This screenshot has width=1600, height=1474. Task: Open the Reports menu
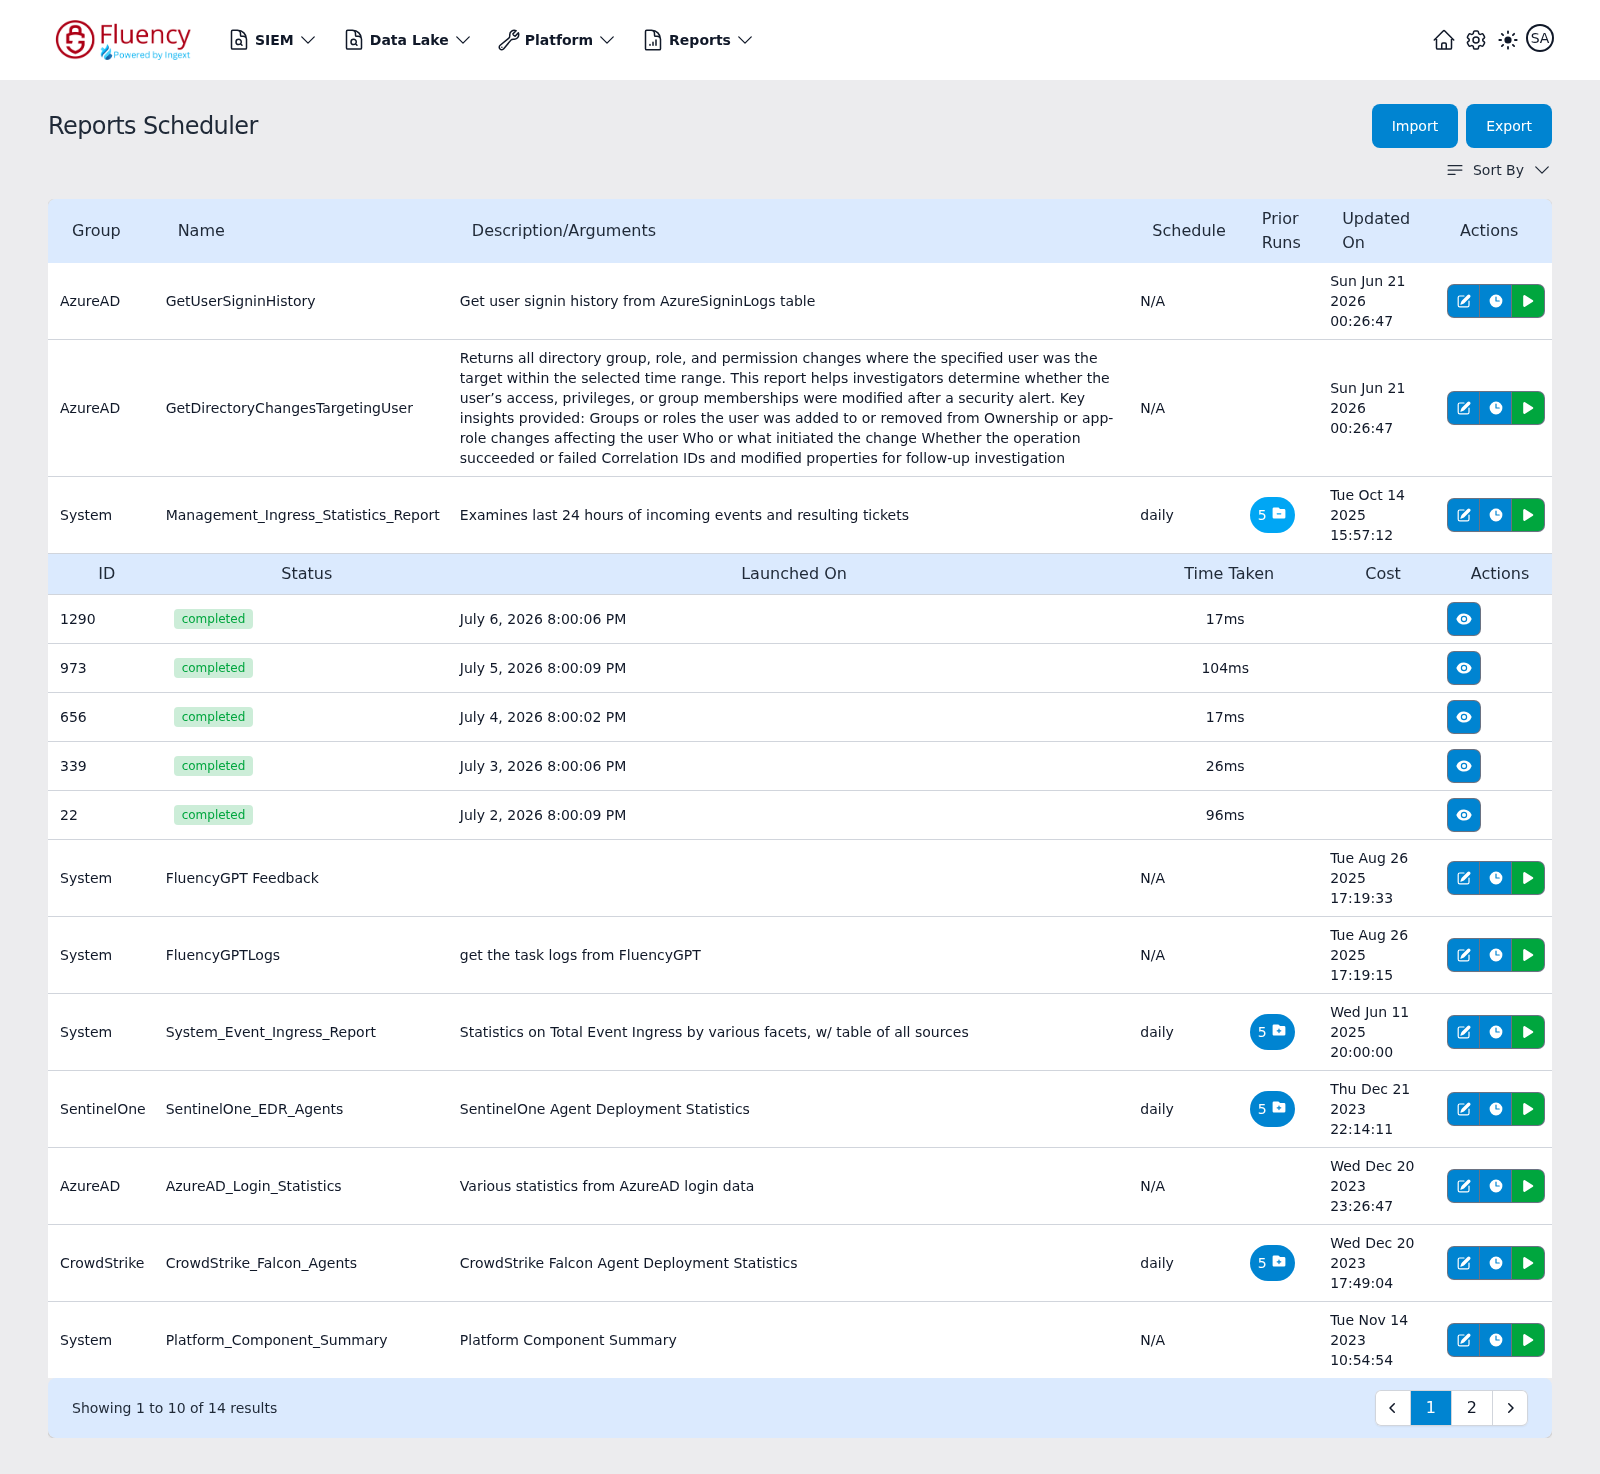click(698, 40)
